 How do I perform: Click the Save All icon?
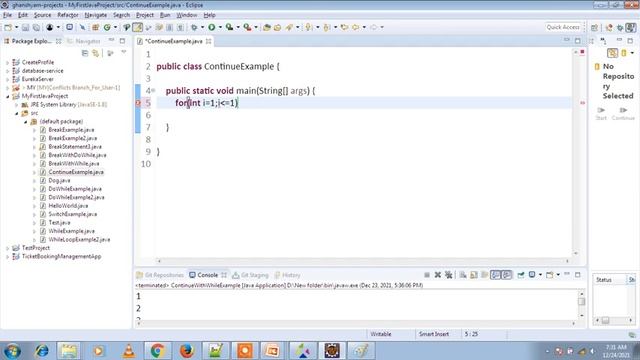(x=36, y=27)
